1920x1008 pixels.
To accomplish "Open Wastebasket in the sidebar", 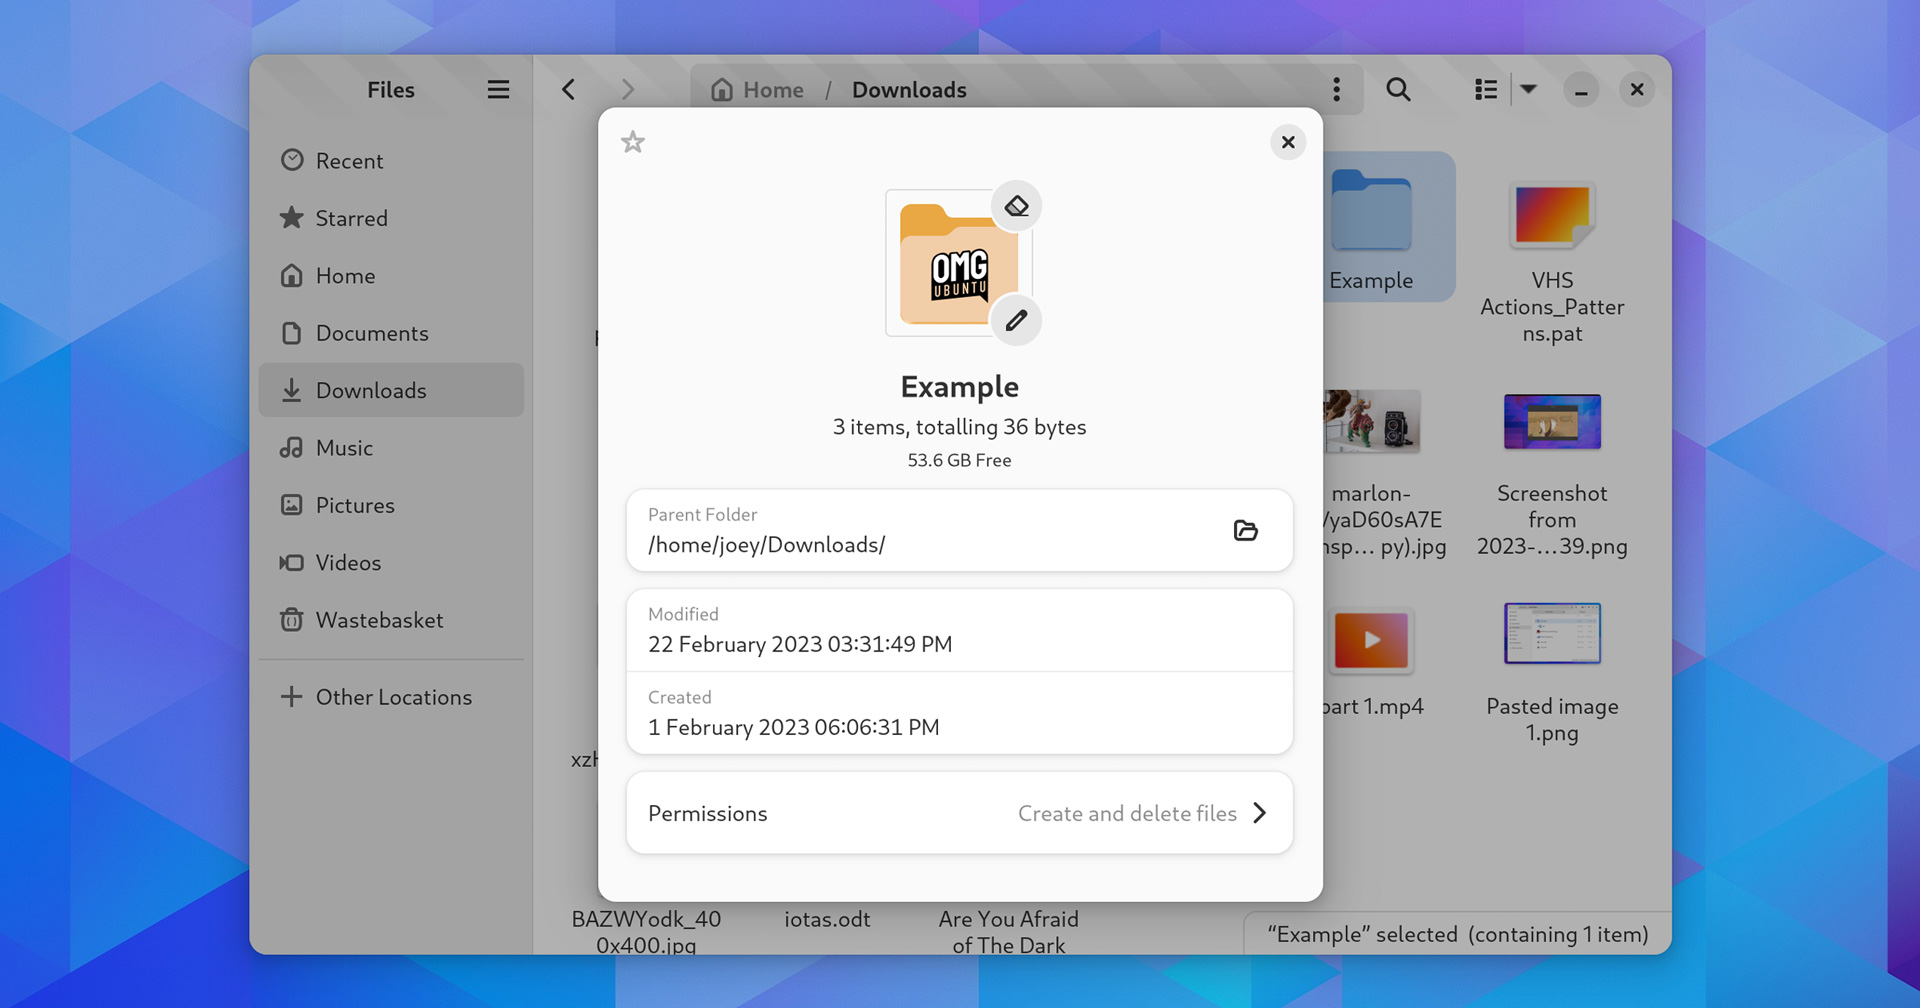I will (391, 620).
